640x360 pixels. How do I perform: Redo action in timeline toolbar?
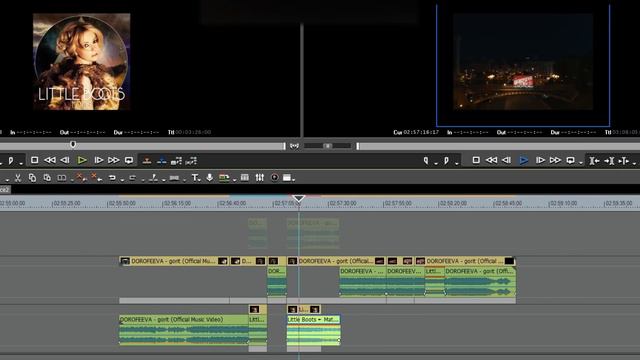pos(132,178)
